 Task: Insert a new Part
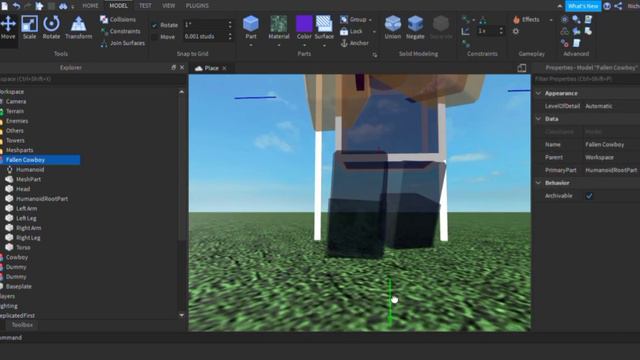pos(251,27)
